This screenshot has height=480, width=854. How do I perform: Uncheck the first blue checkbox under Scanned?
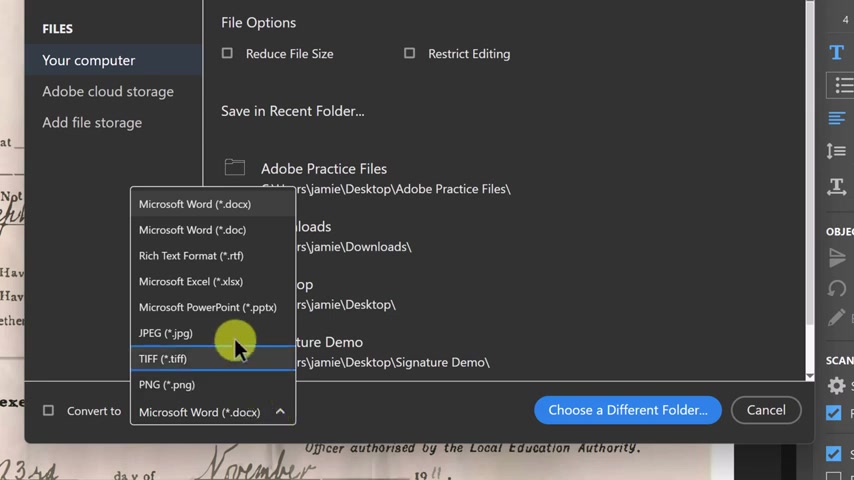tap(834, 413)
